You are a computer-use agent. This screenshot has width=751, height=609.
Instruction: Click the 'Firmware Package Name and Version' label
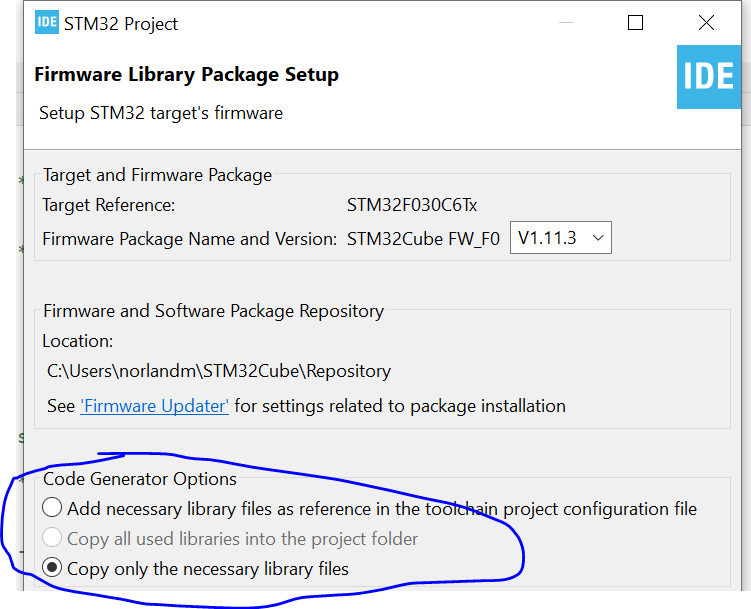point(190,239)
